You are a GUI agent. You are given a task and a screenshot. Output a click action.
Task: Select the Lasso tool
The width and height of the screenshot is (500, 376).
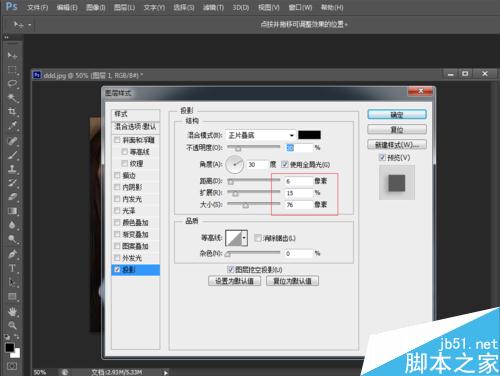(12, 83)
